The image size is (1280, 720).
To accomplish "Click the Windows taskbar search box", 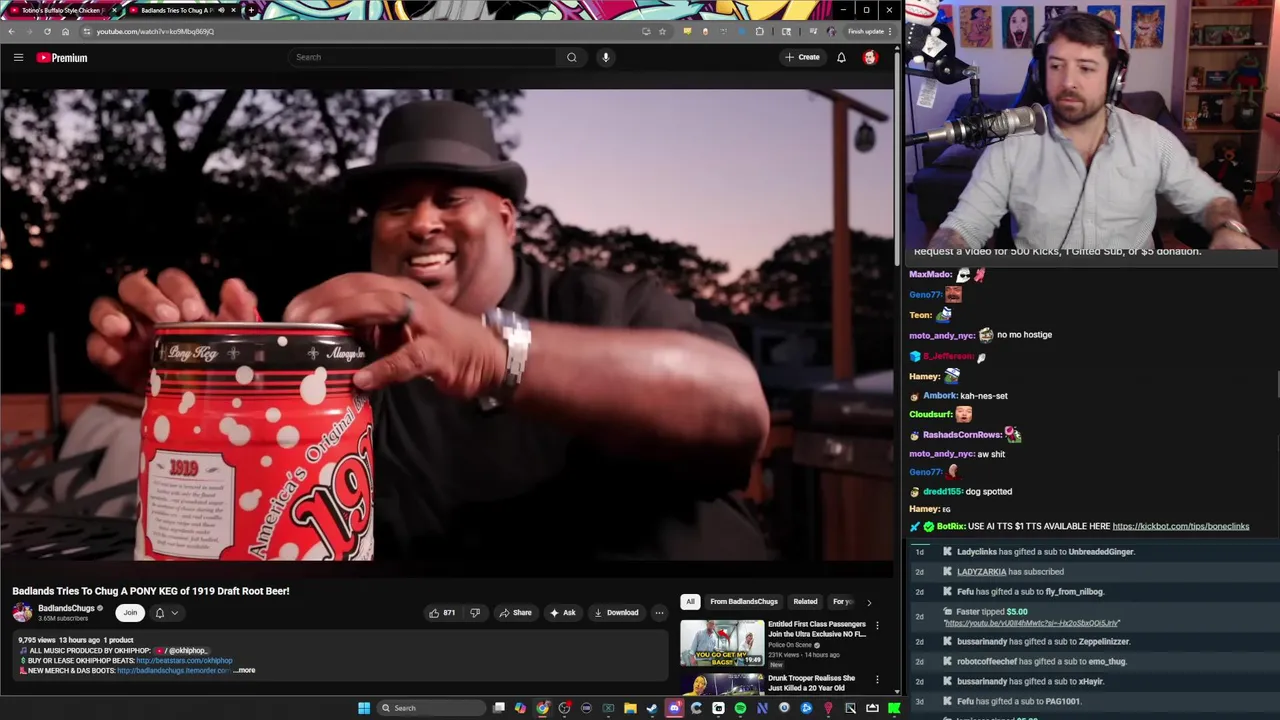I will [431, 708].
